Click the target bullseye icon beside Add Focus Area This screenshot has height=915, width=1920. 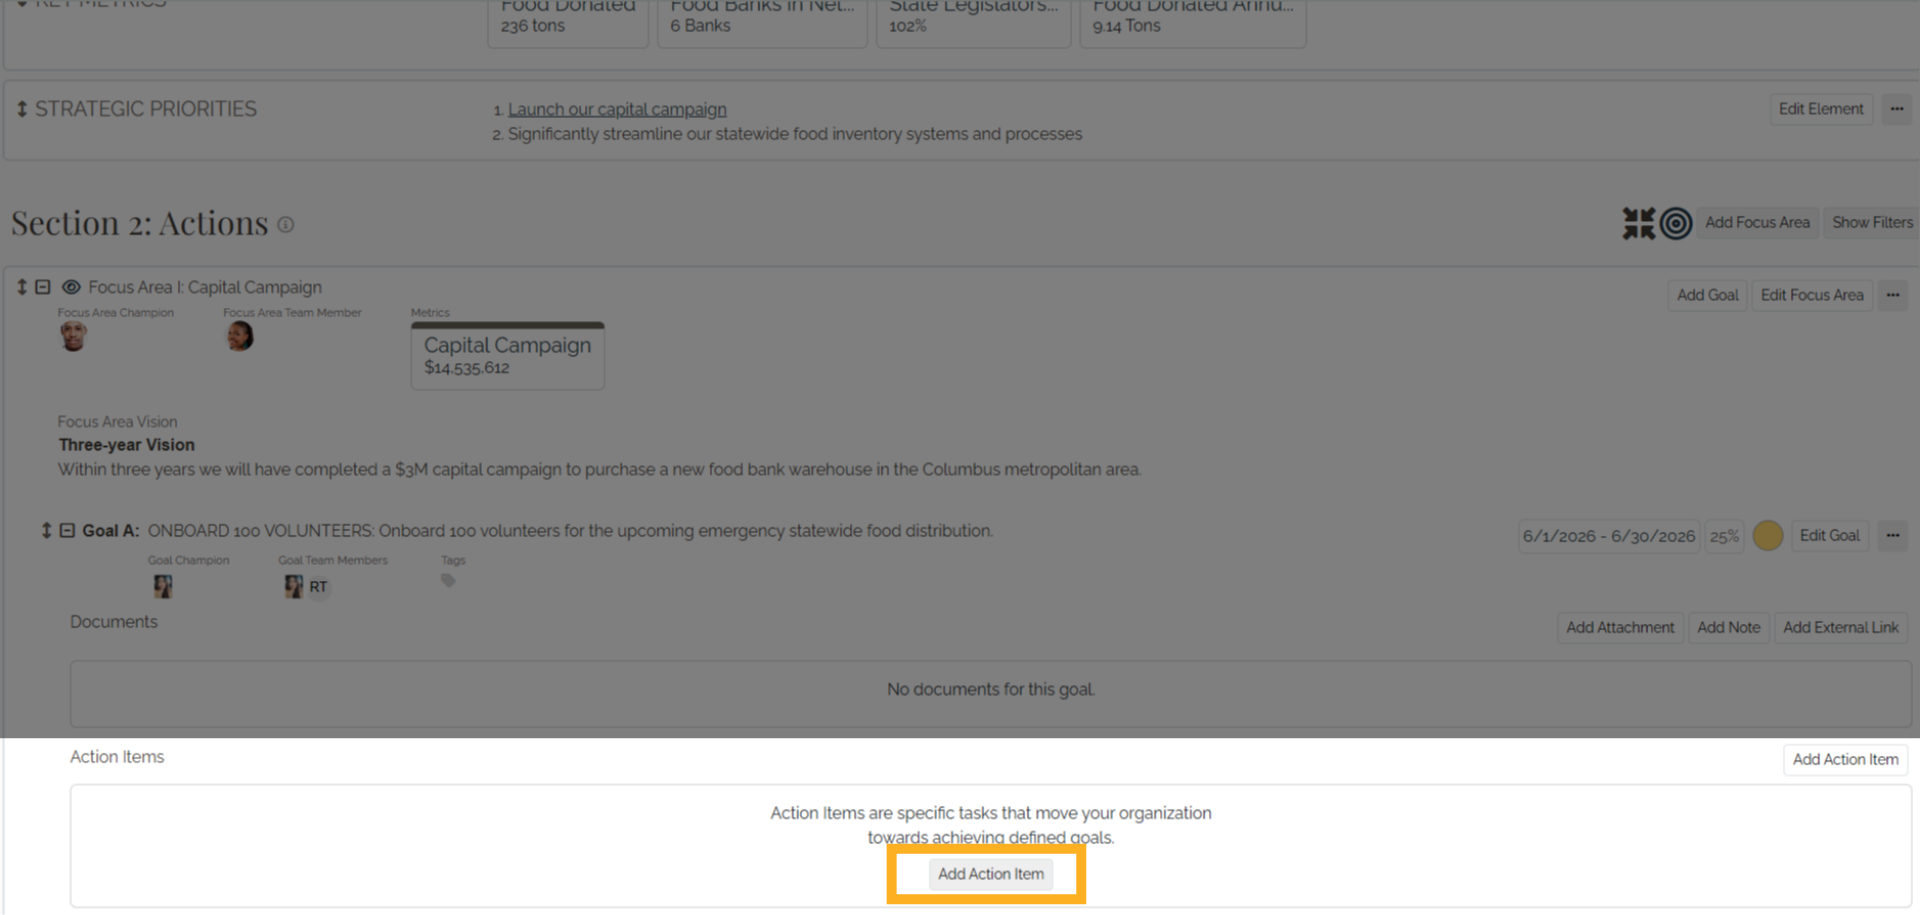(1676, 223)
